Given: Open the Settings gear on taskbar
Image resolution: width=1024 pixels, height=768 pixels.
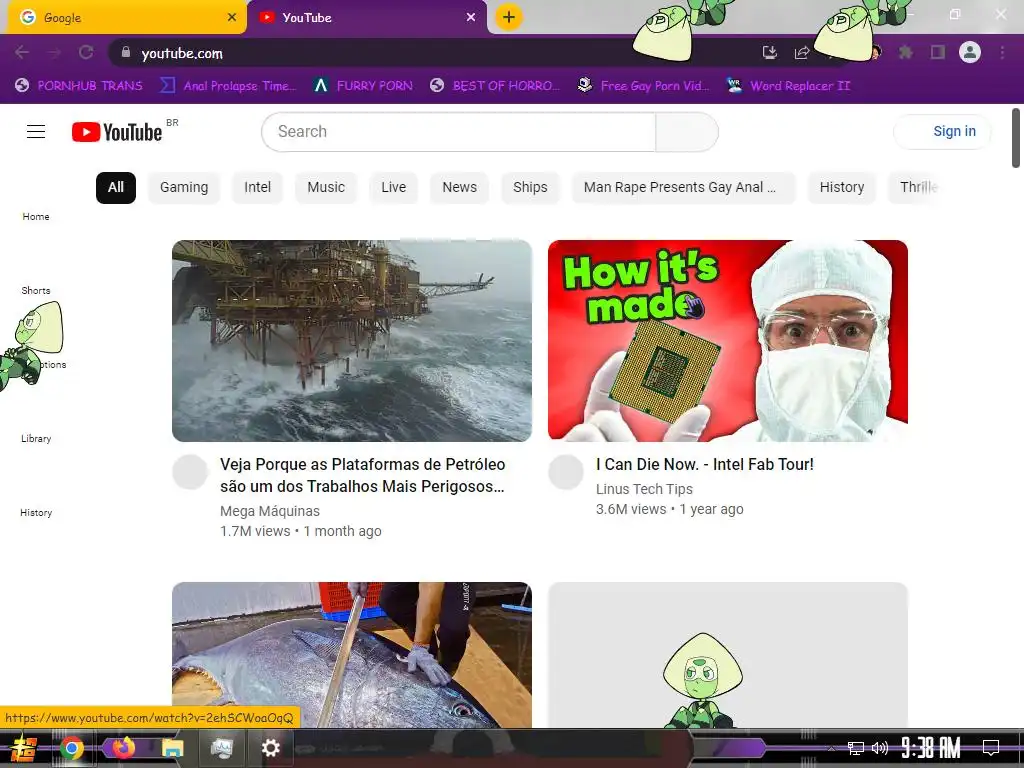Looking at the screenshot, I should pyautogui.click(x=270, y=748).
